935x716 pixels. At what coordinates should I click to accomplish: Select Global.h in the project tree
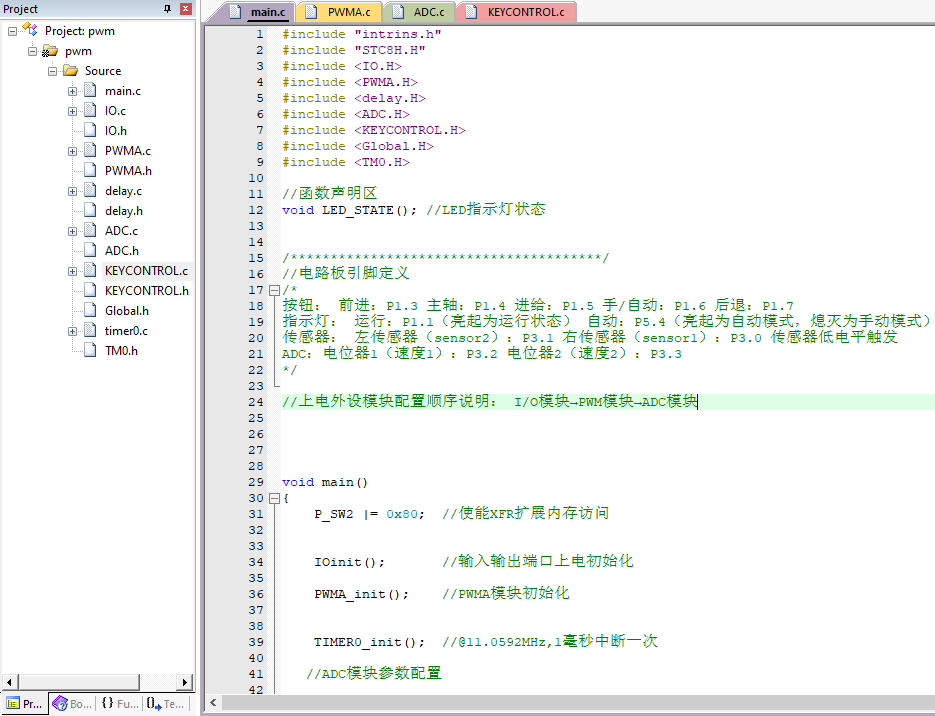pyautogui.click(x=127, y=311)
